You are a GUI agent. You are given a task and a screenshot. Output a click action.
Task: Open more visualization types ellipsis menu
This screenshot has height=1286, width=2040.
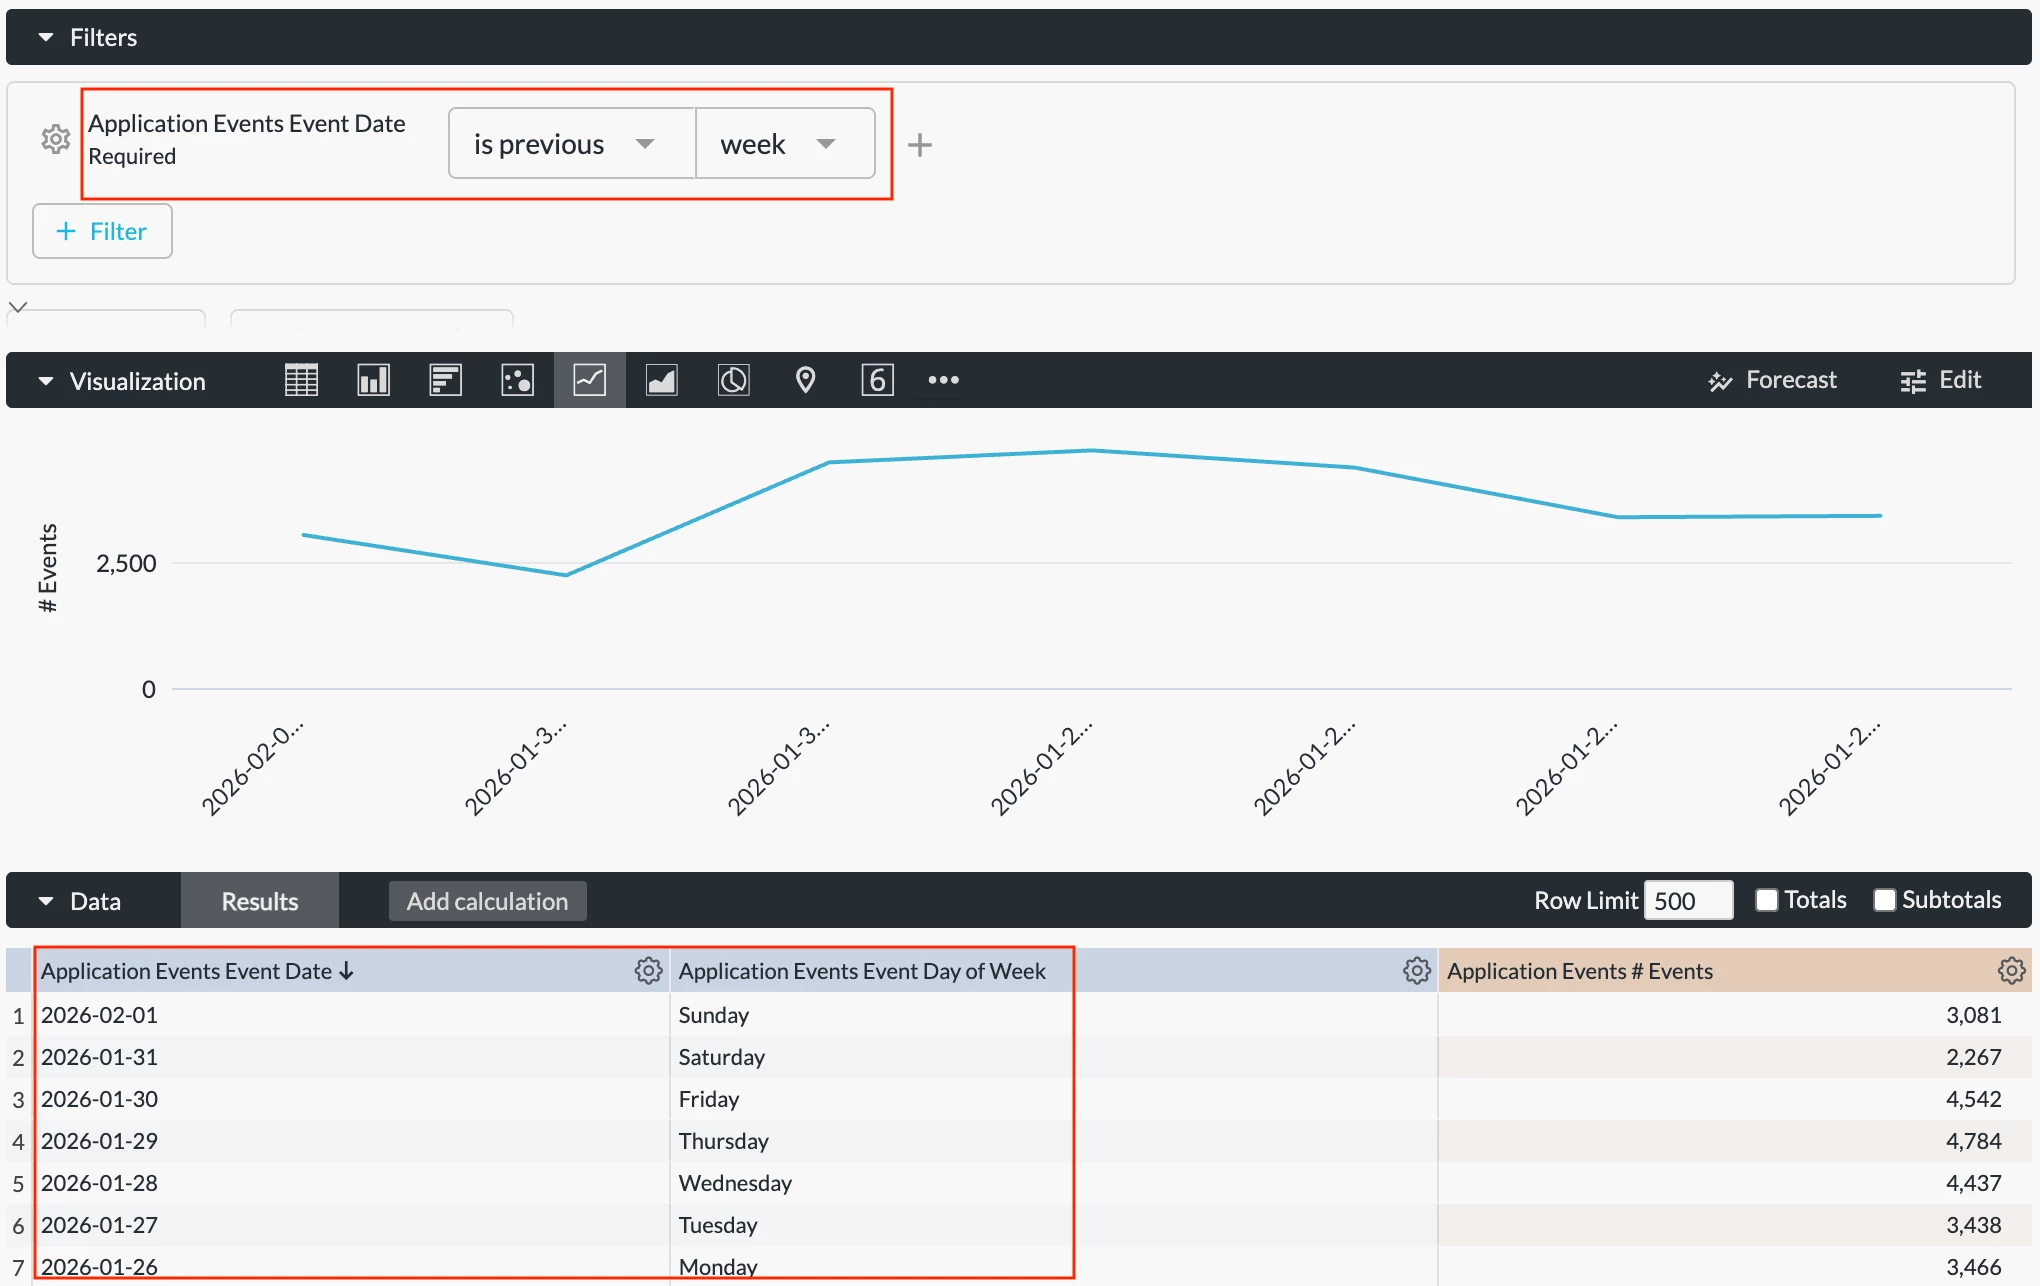click(x=943, y=380)
